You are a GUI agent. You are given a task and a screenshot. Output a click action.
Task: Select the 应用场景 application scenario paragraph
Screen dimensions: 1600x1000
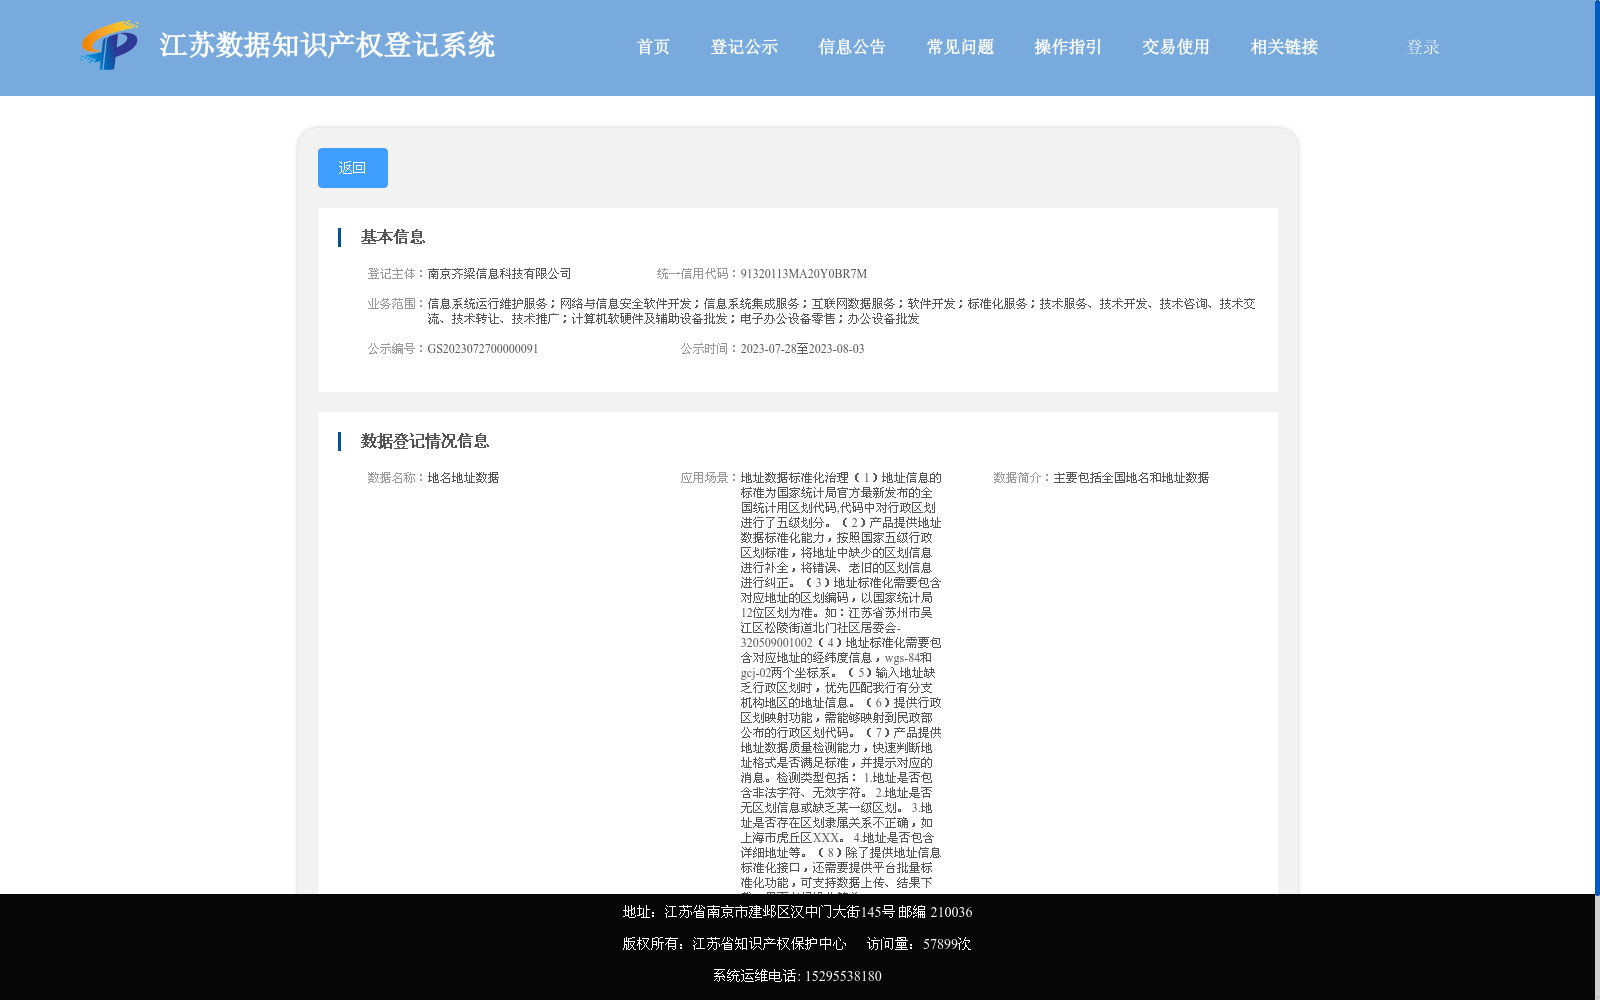coord(841,681)
